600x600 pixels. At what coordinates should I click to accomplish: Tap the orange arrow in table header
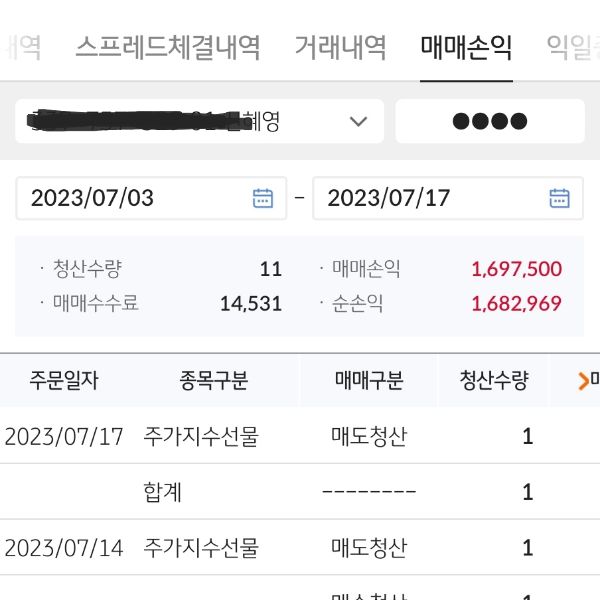[x=585, y=380]
